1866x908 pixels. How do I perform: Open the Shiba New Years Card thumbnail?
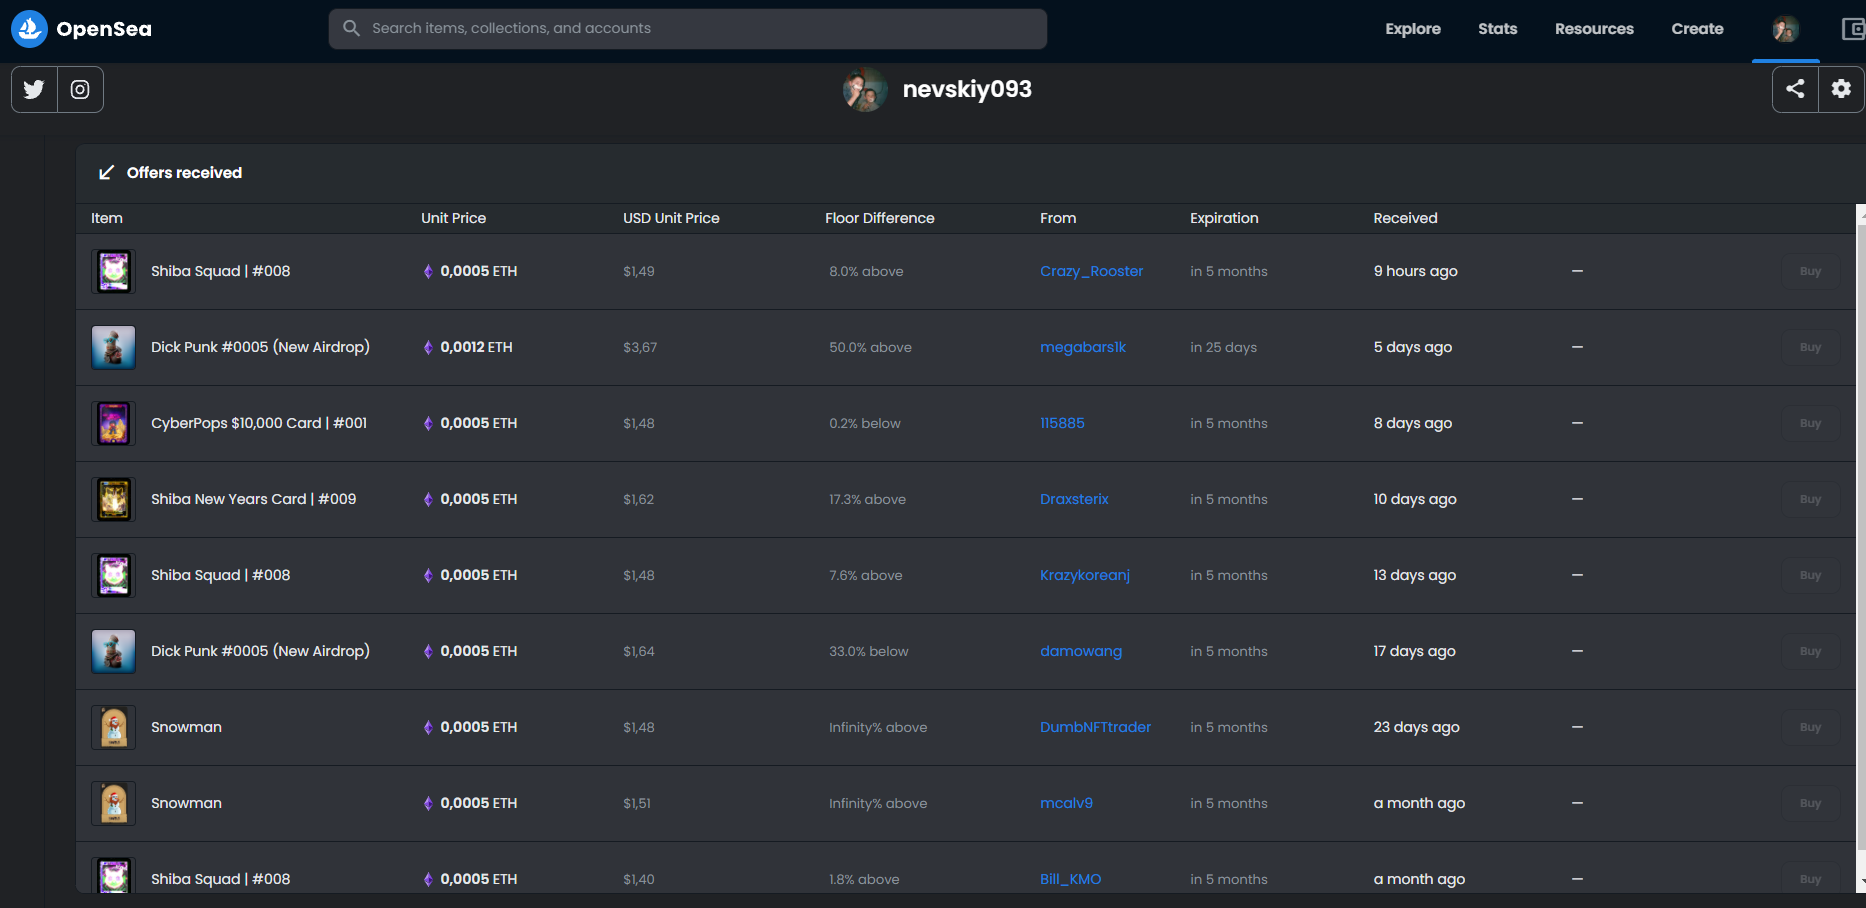(114, 499)
